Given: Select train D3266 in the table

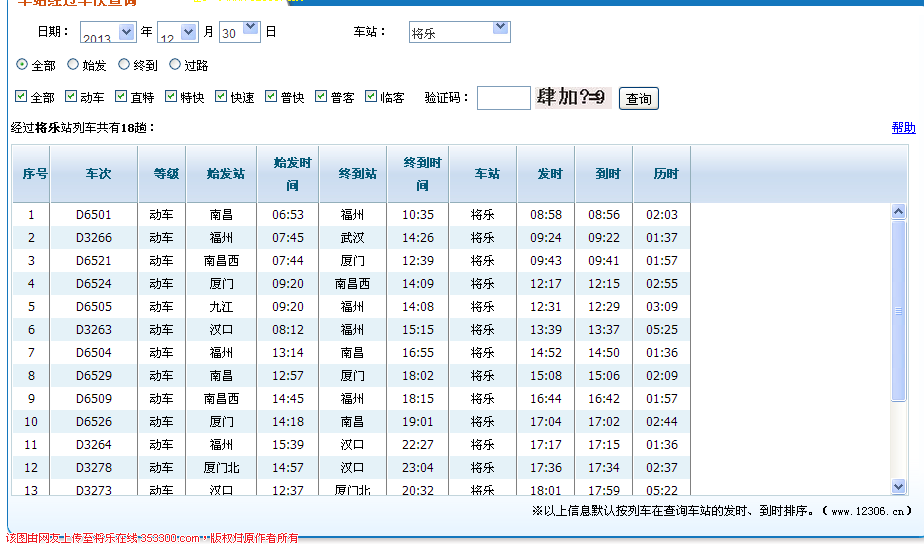Looking at the screenshot, I should point(94,237).
